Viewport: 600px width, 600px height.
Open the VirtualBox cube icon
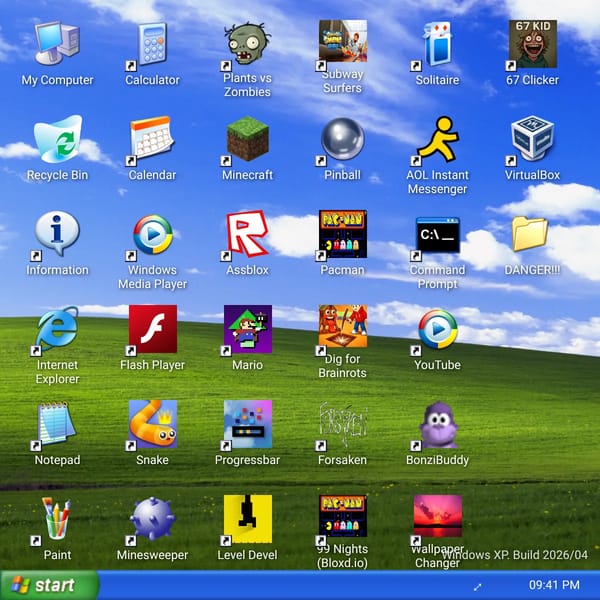pos(532,138)
